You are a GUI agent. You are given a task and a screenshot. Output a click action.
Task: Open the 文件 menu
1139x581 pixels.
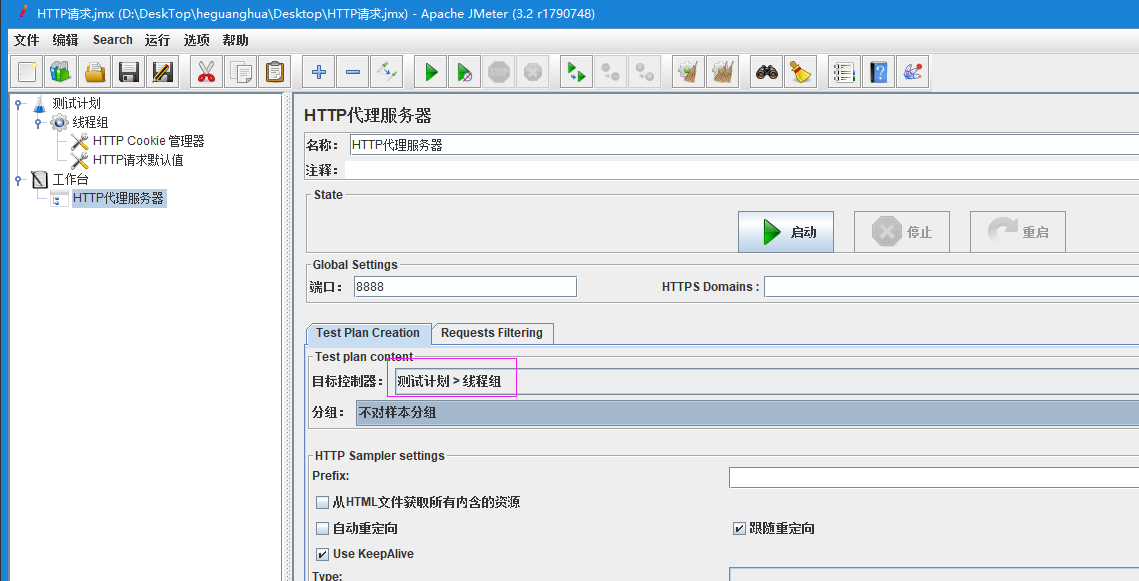point(27,41)
